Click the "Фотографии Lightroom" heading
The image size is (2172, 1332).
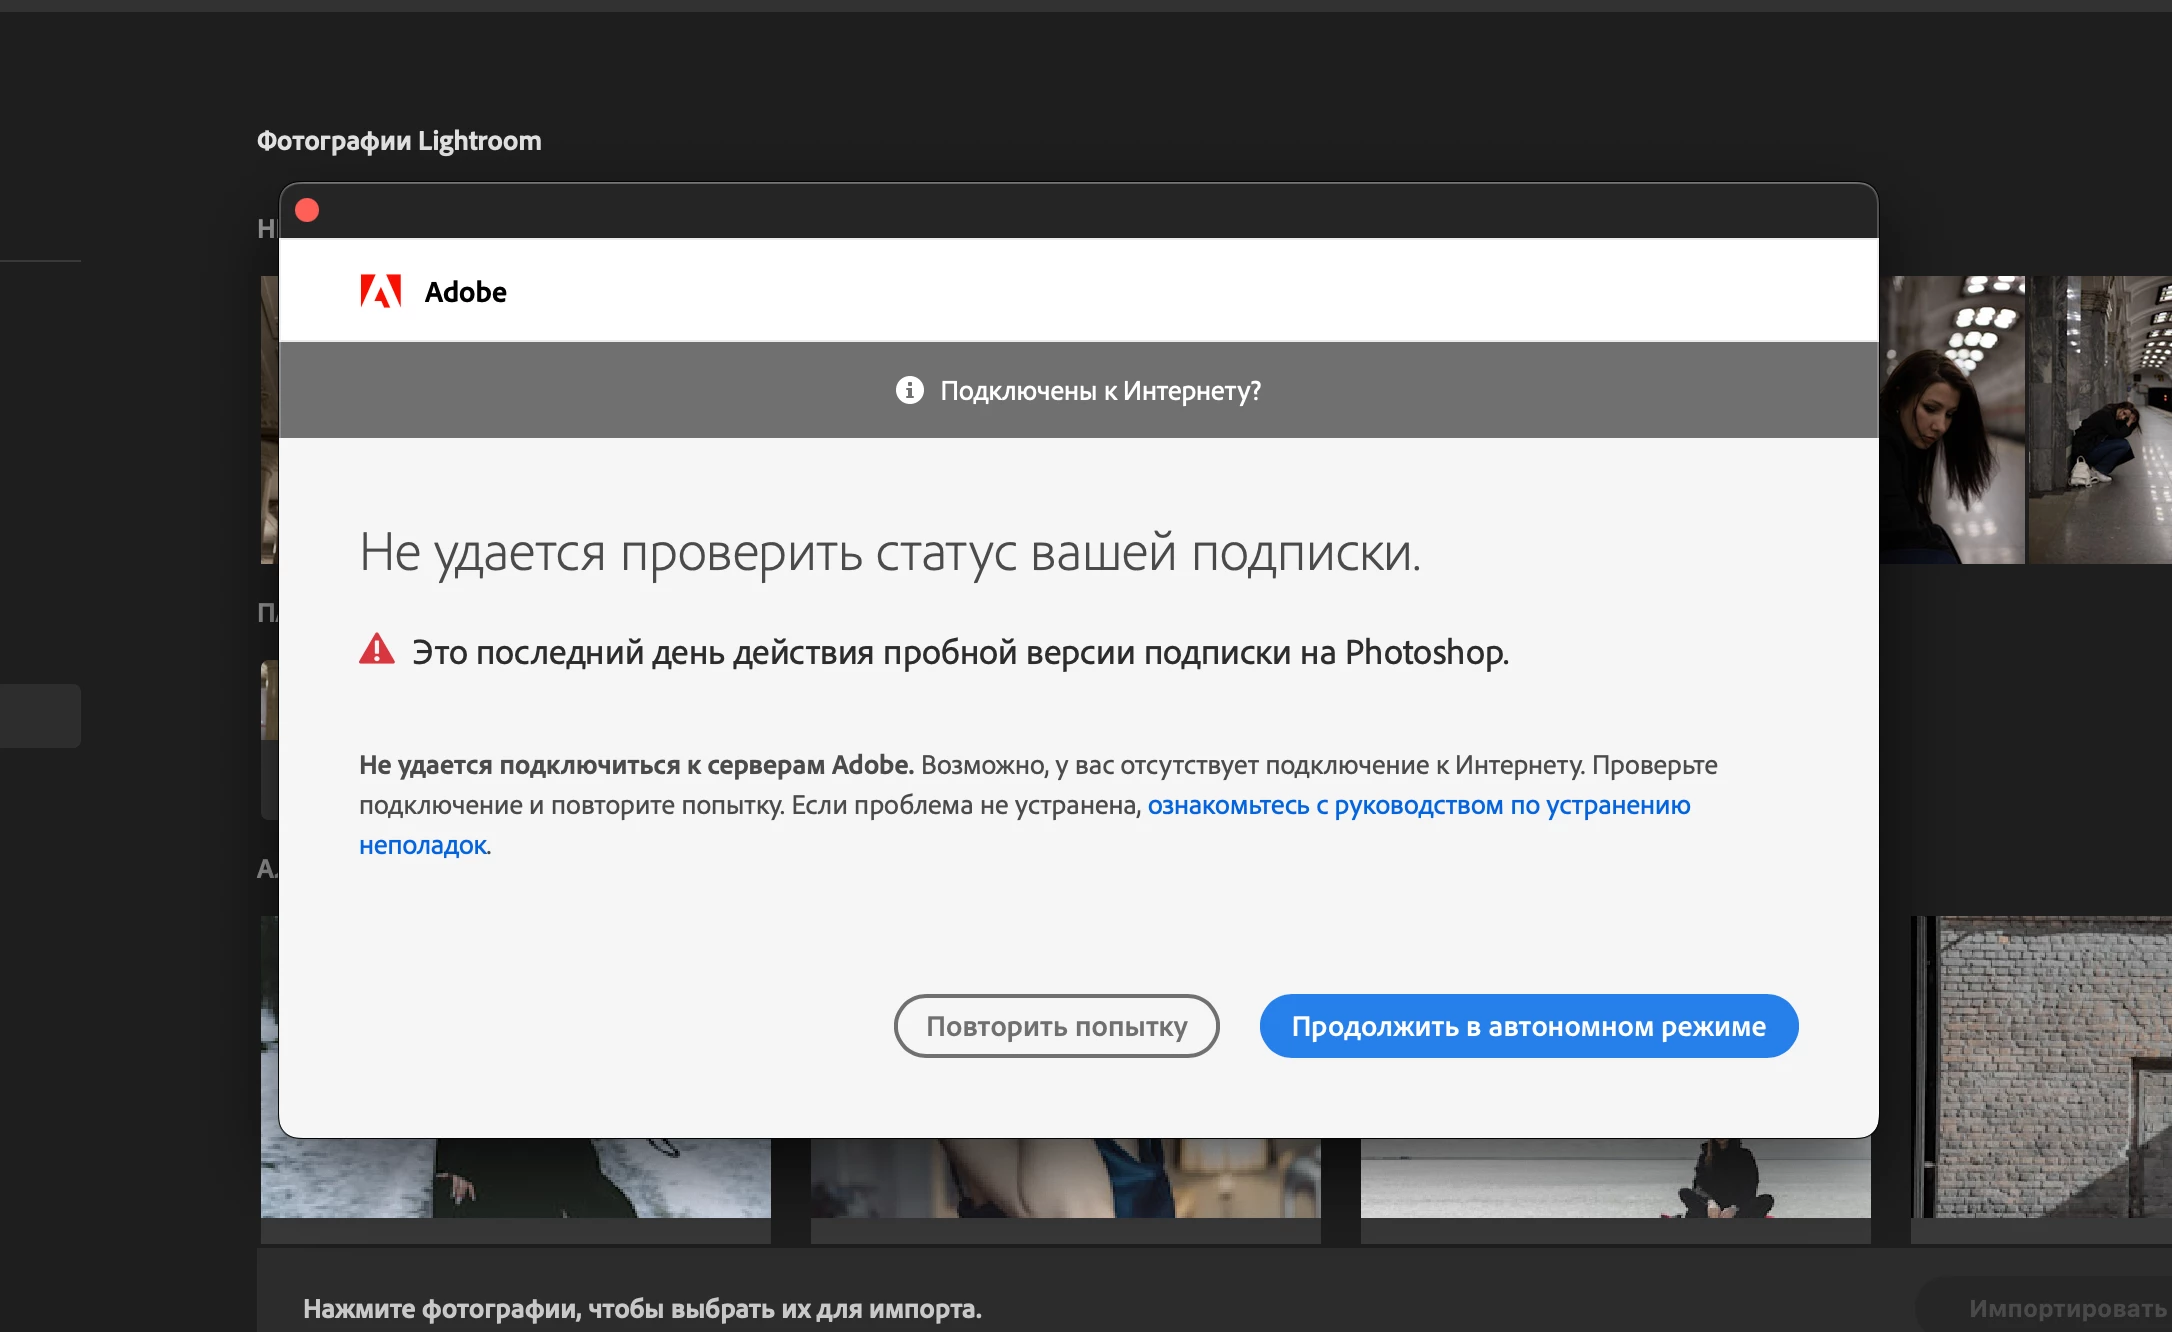pos(399,141)
